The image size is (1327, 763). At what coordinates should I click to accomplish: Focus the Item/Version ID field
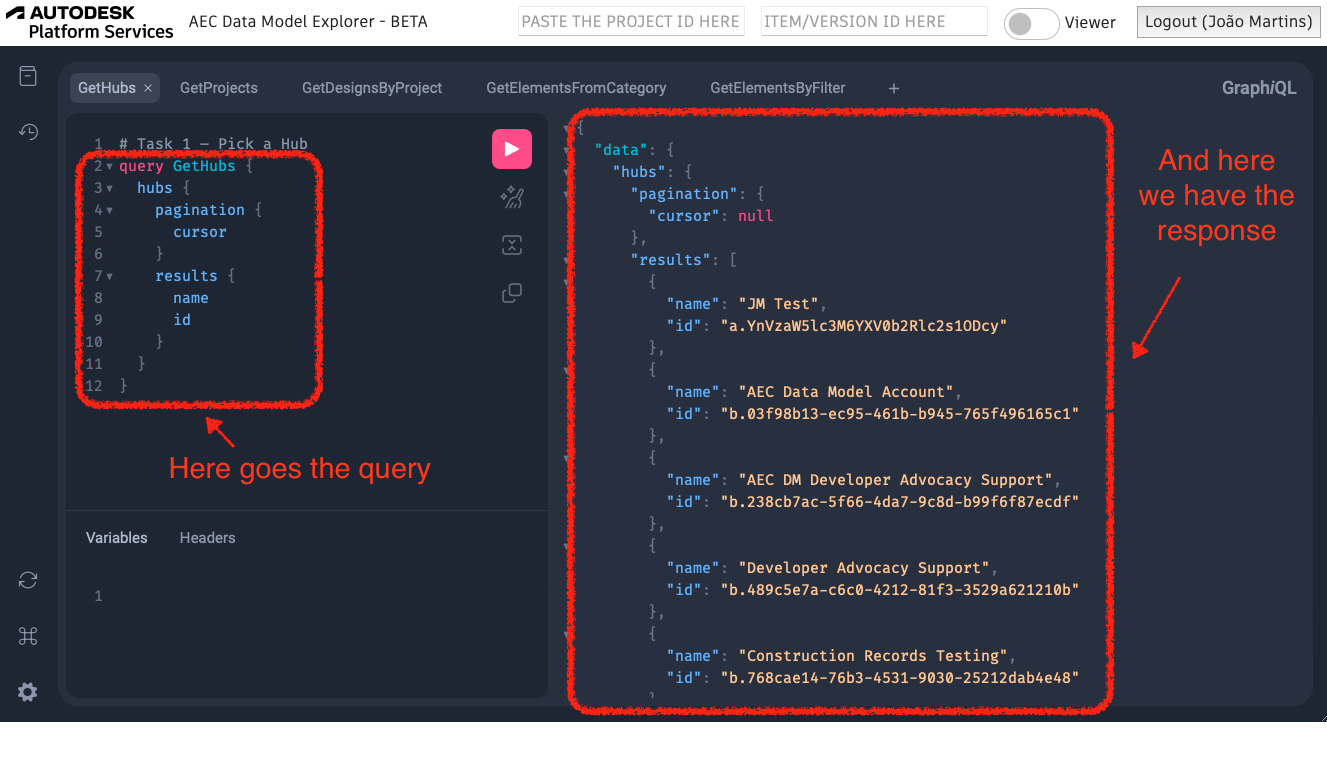pyautogui.click(x=874, y=21)
